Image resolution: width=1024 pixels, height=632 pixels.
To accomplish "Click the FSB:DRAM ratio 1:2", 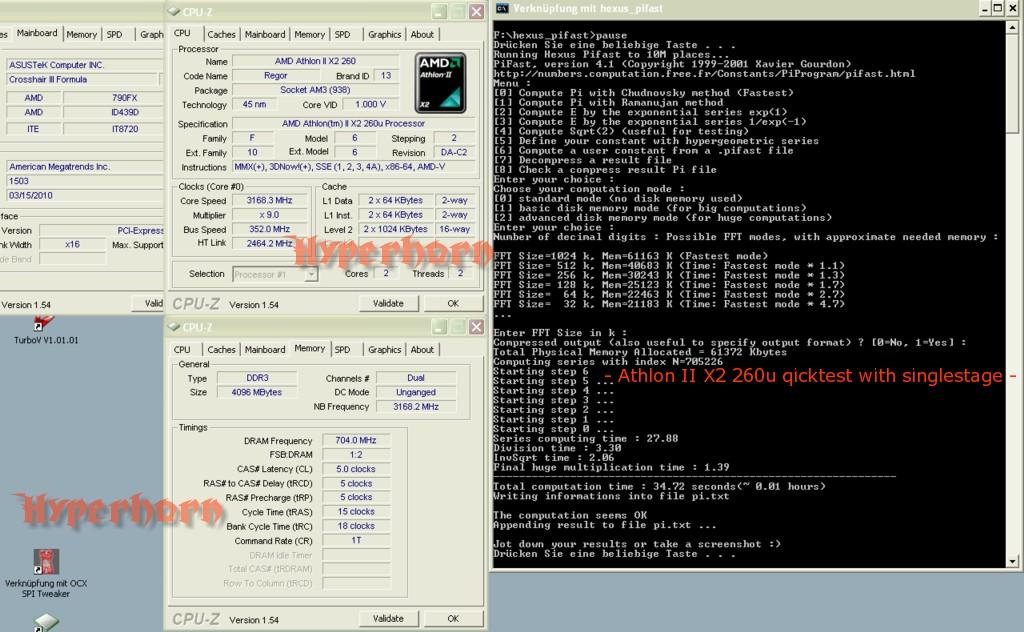I will 356,454.
